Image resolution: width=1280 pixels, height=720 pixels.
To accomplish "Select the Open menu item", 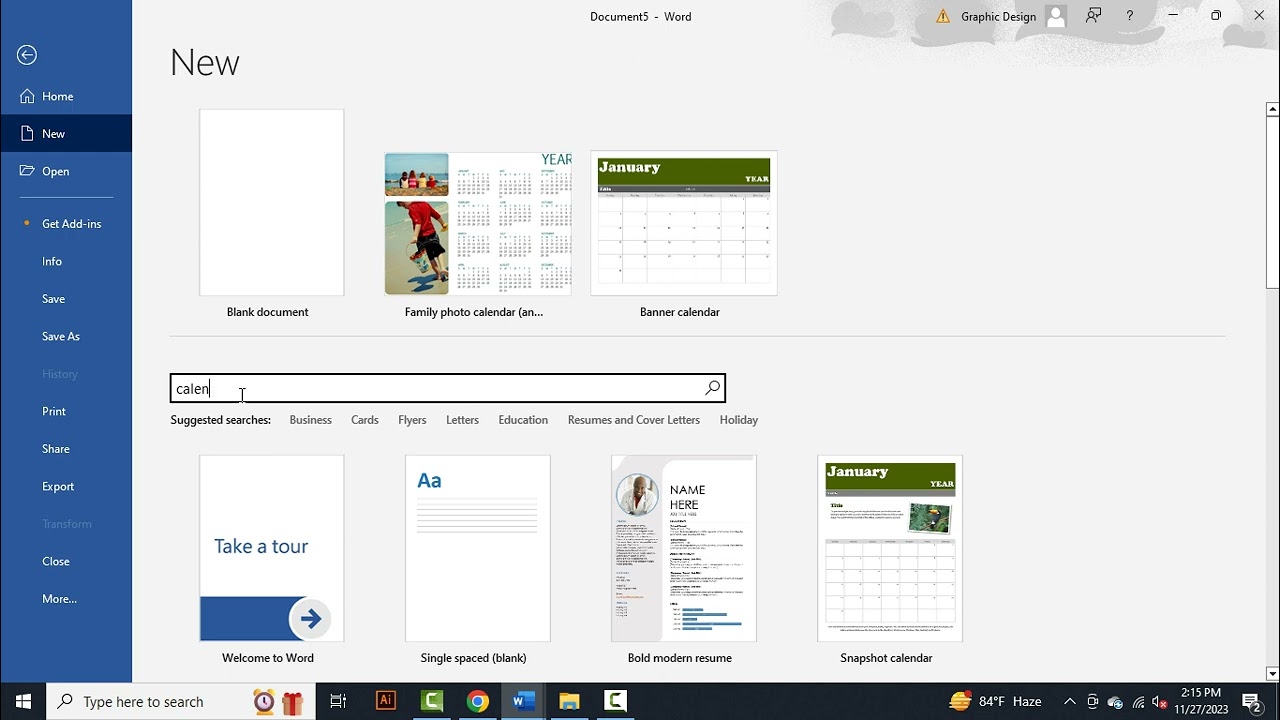I will point(66,171).
